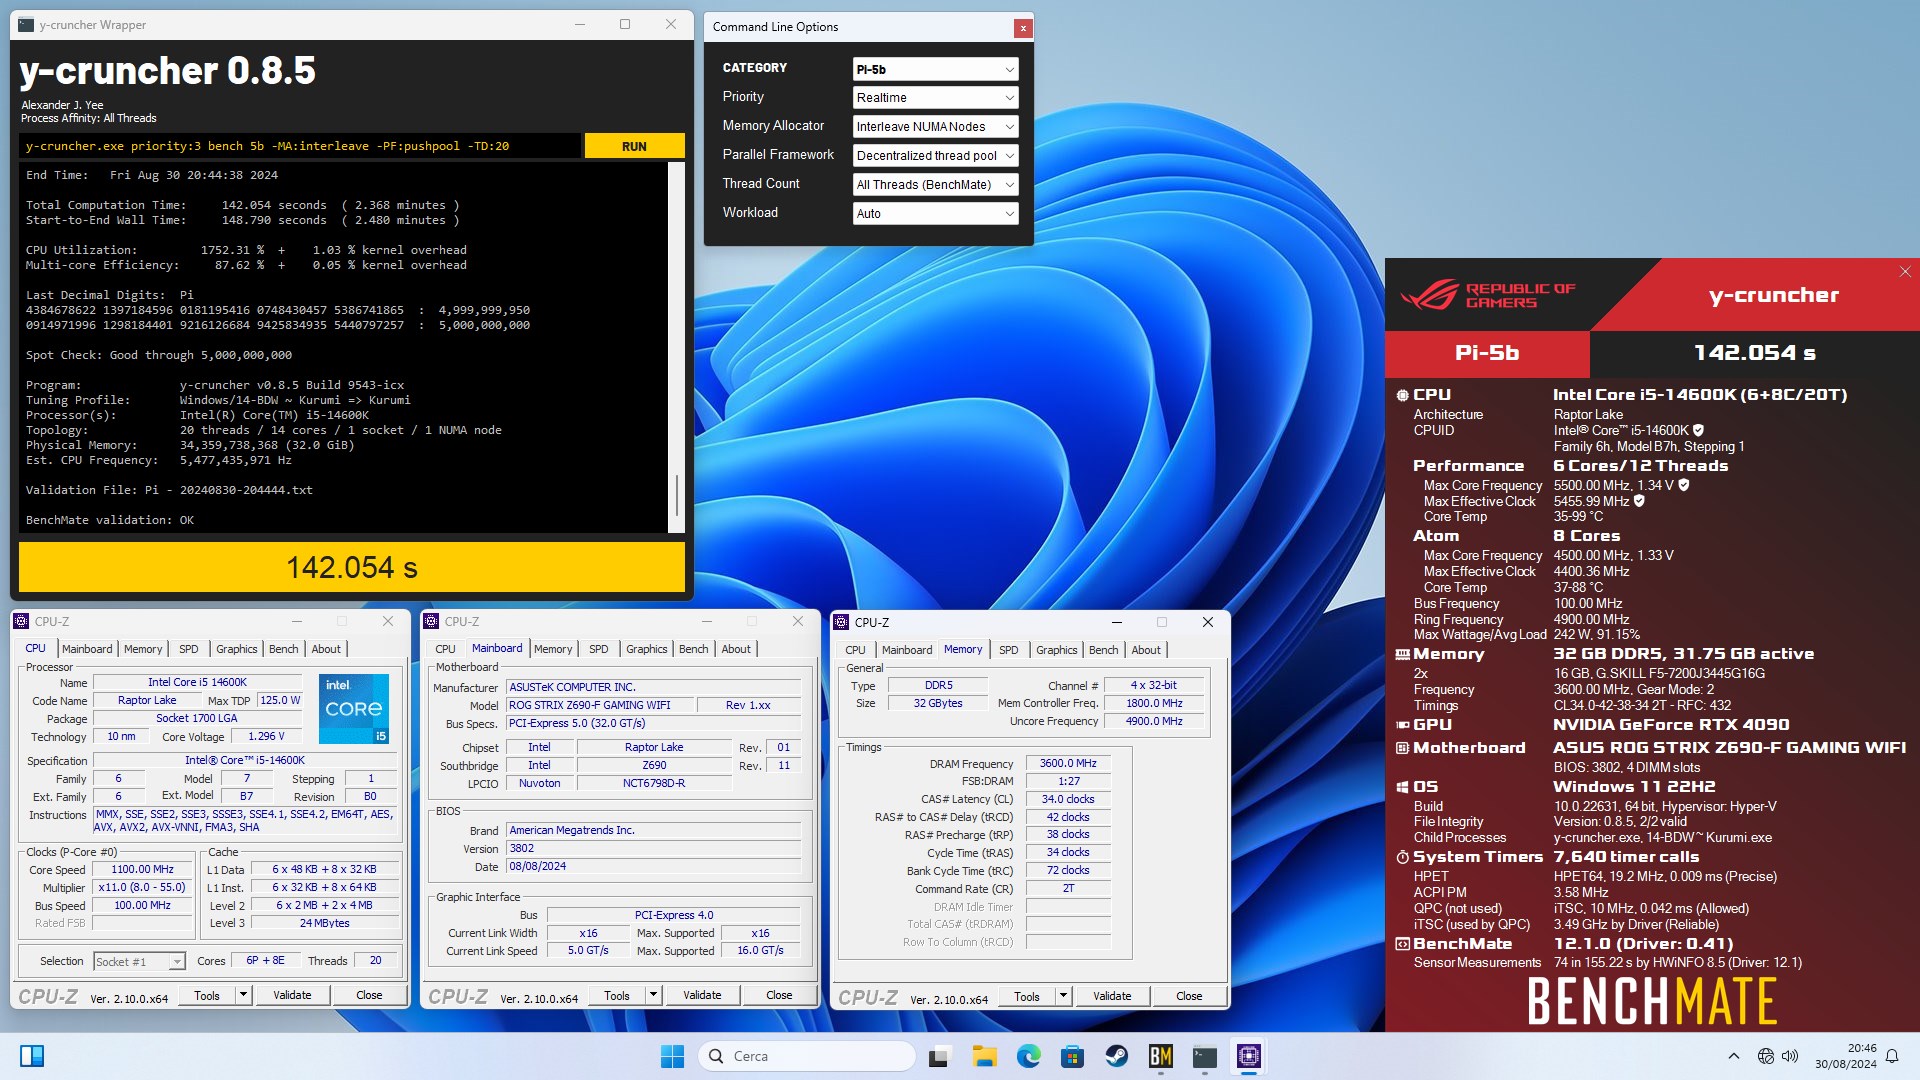Open the Tools dropdown arrow in Memory CPU-Z window

pos(1063,996)
